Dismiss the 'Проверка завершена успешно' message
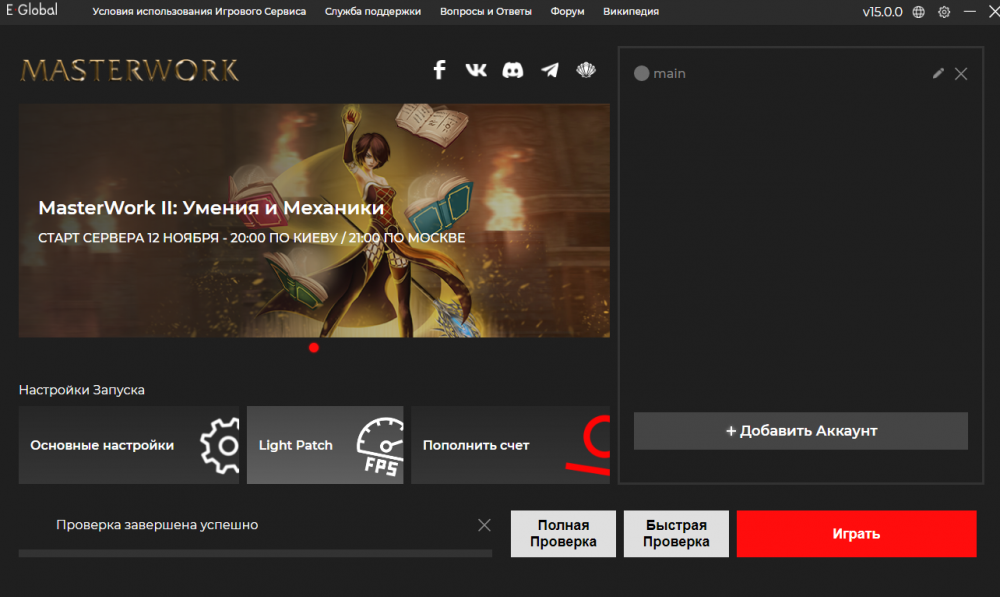Screen dimensions: 1000x597 [484, 525]
